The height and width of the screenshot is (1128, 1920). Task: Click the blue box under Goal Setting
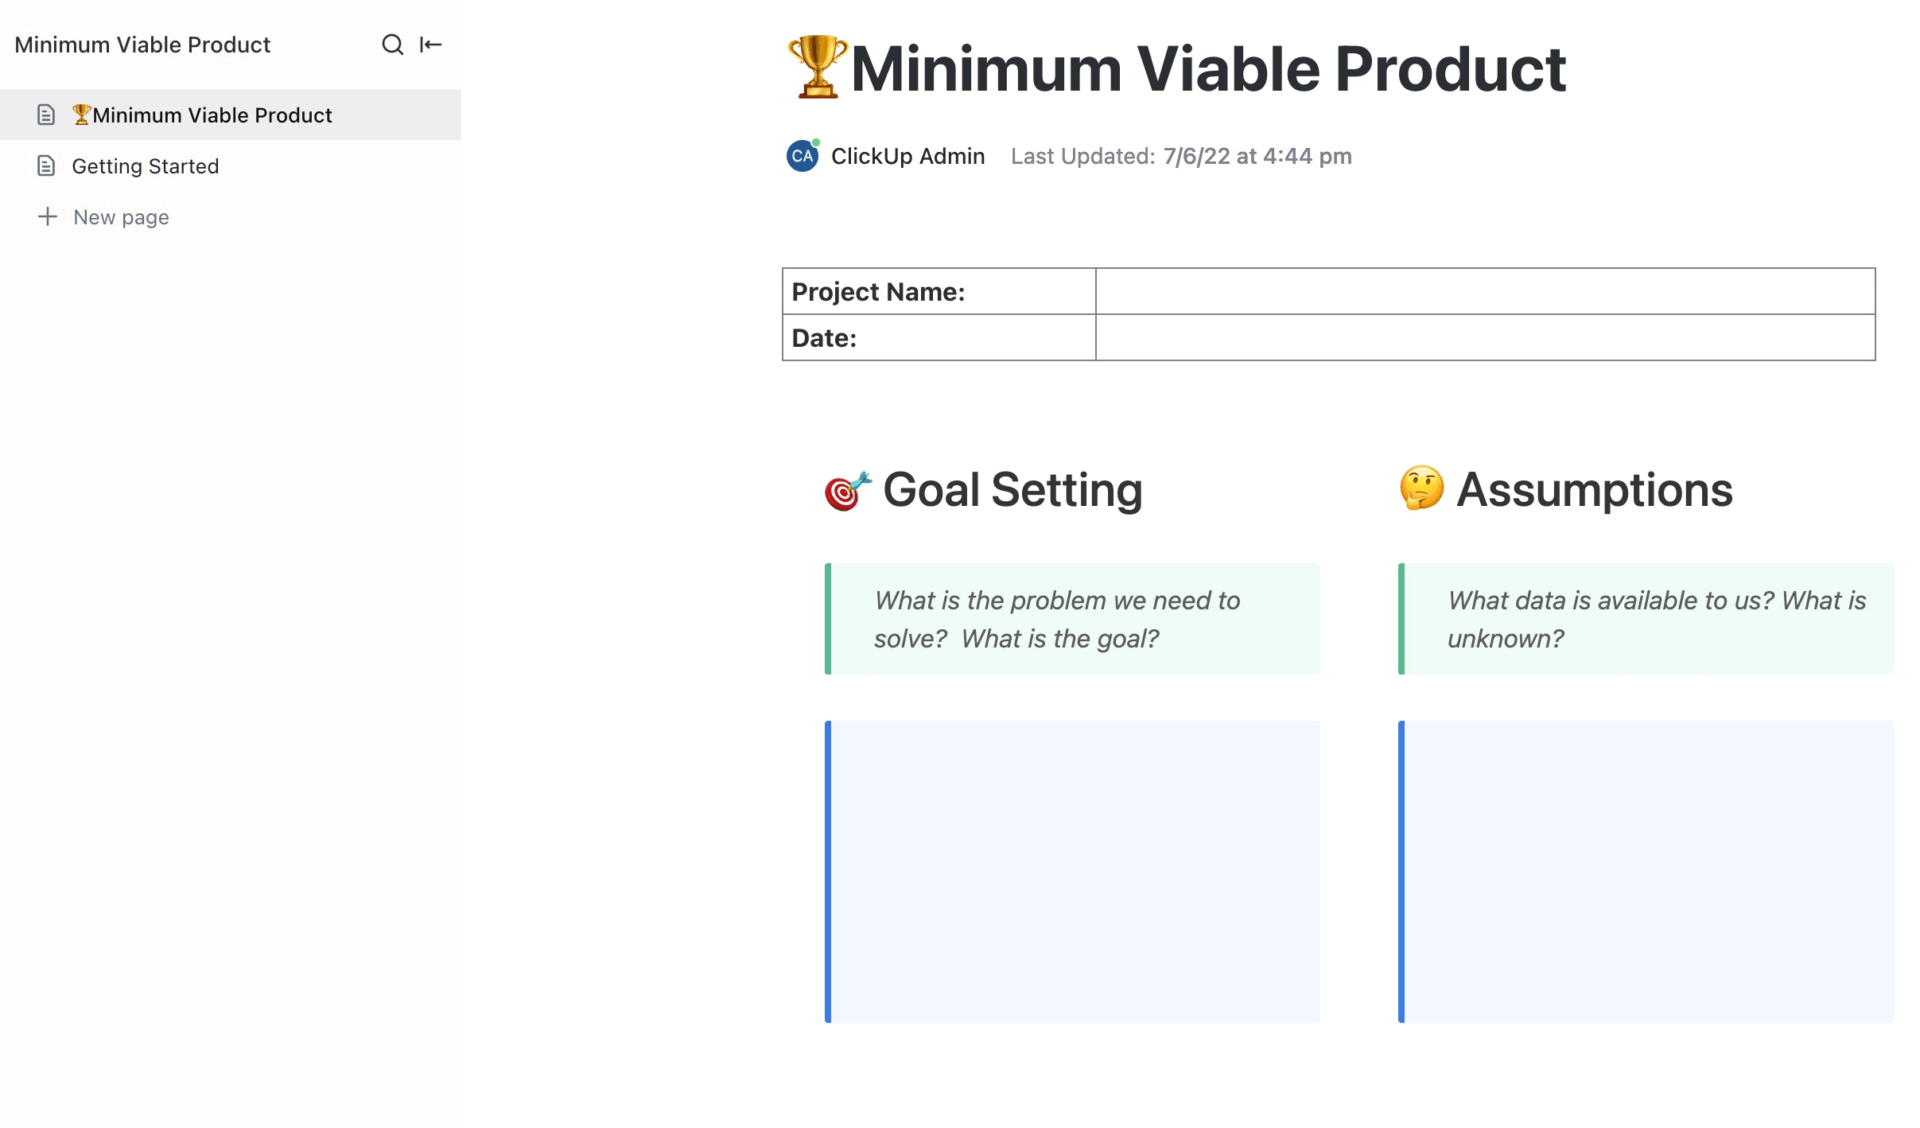(x=1073, y=871)
